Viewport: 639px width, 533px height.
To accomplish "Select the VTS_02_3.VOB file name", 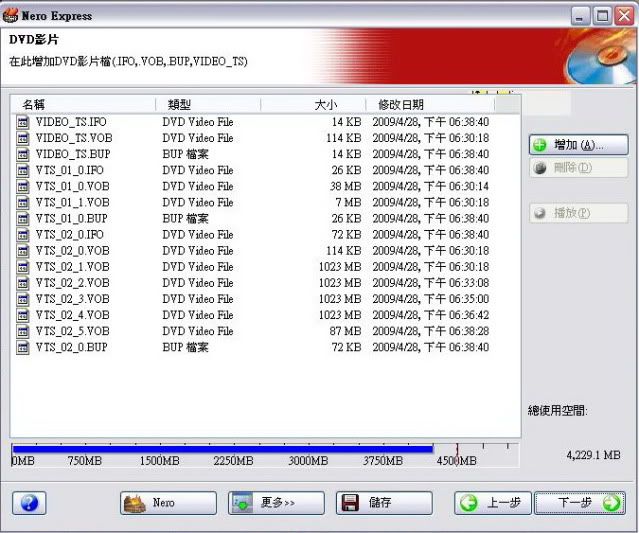I will coord(73,299).
